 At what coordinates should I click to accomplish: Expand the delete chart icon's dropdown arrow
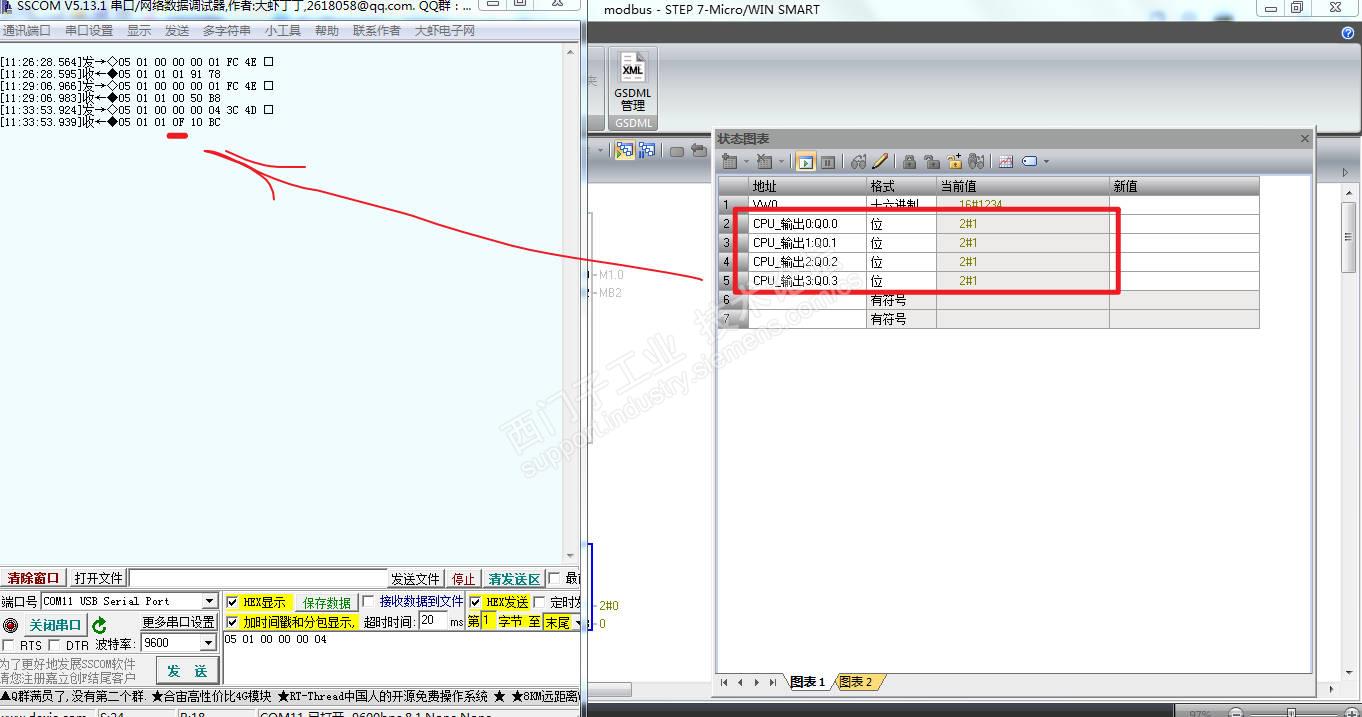781,162
